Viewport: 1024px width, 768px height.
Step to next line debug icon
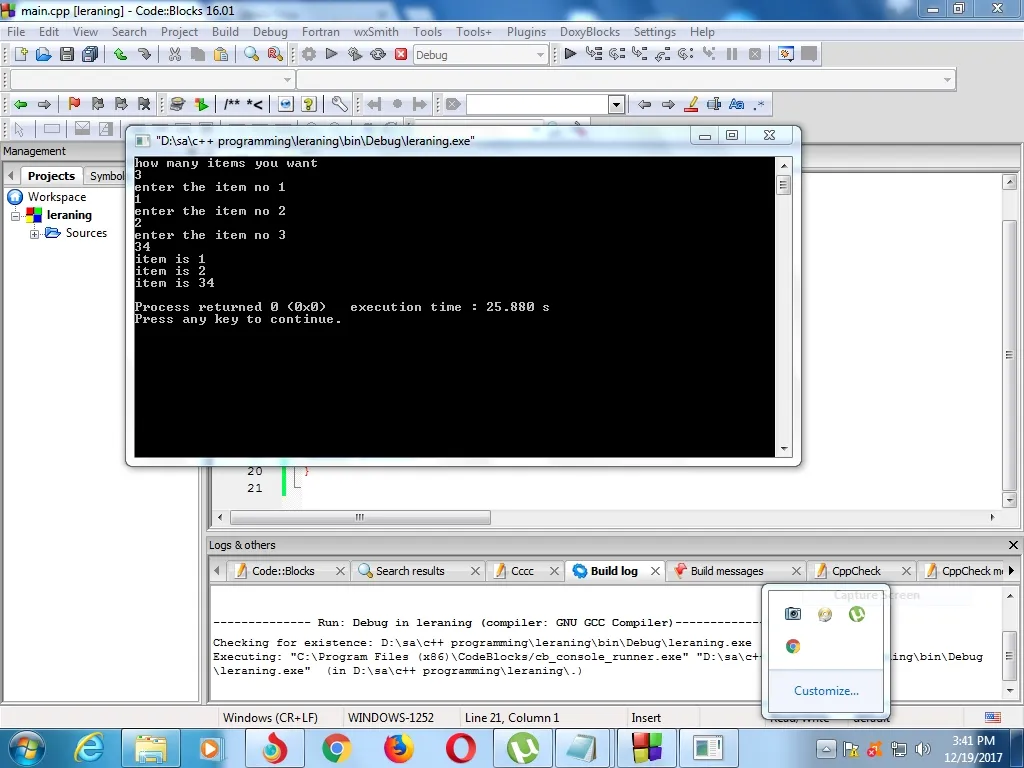[616, 54]
